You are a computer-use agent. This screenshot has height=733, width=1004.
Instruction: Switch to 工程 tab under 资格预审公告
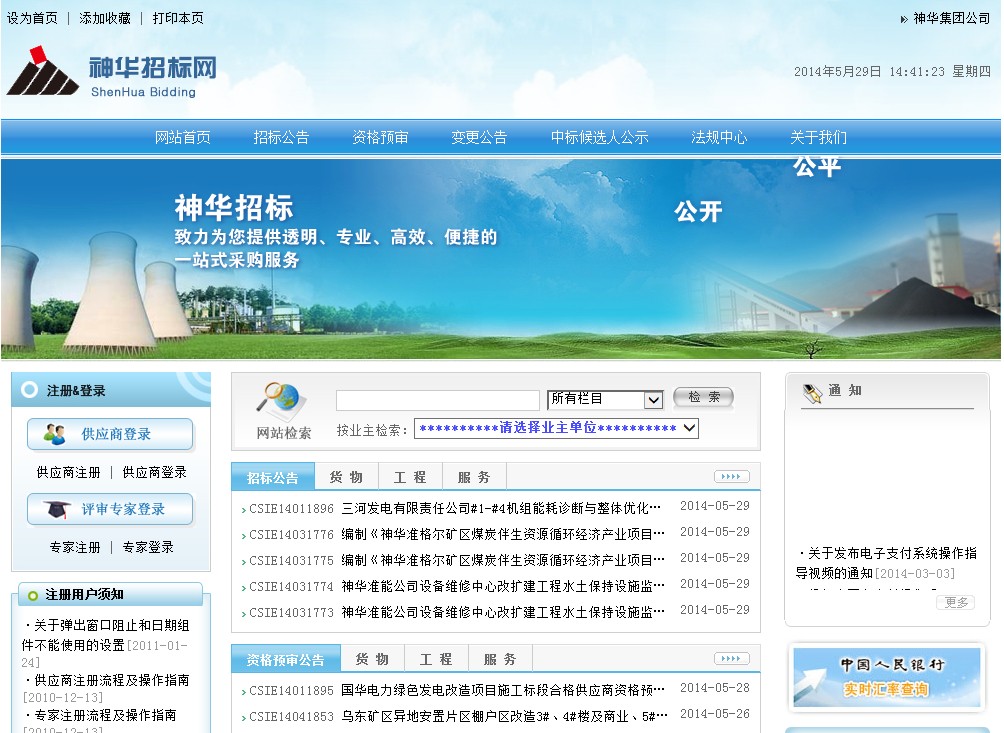436,659
